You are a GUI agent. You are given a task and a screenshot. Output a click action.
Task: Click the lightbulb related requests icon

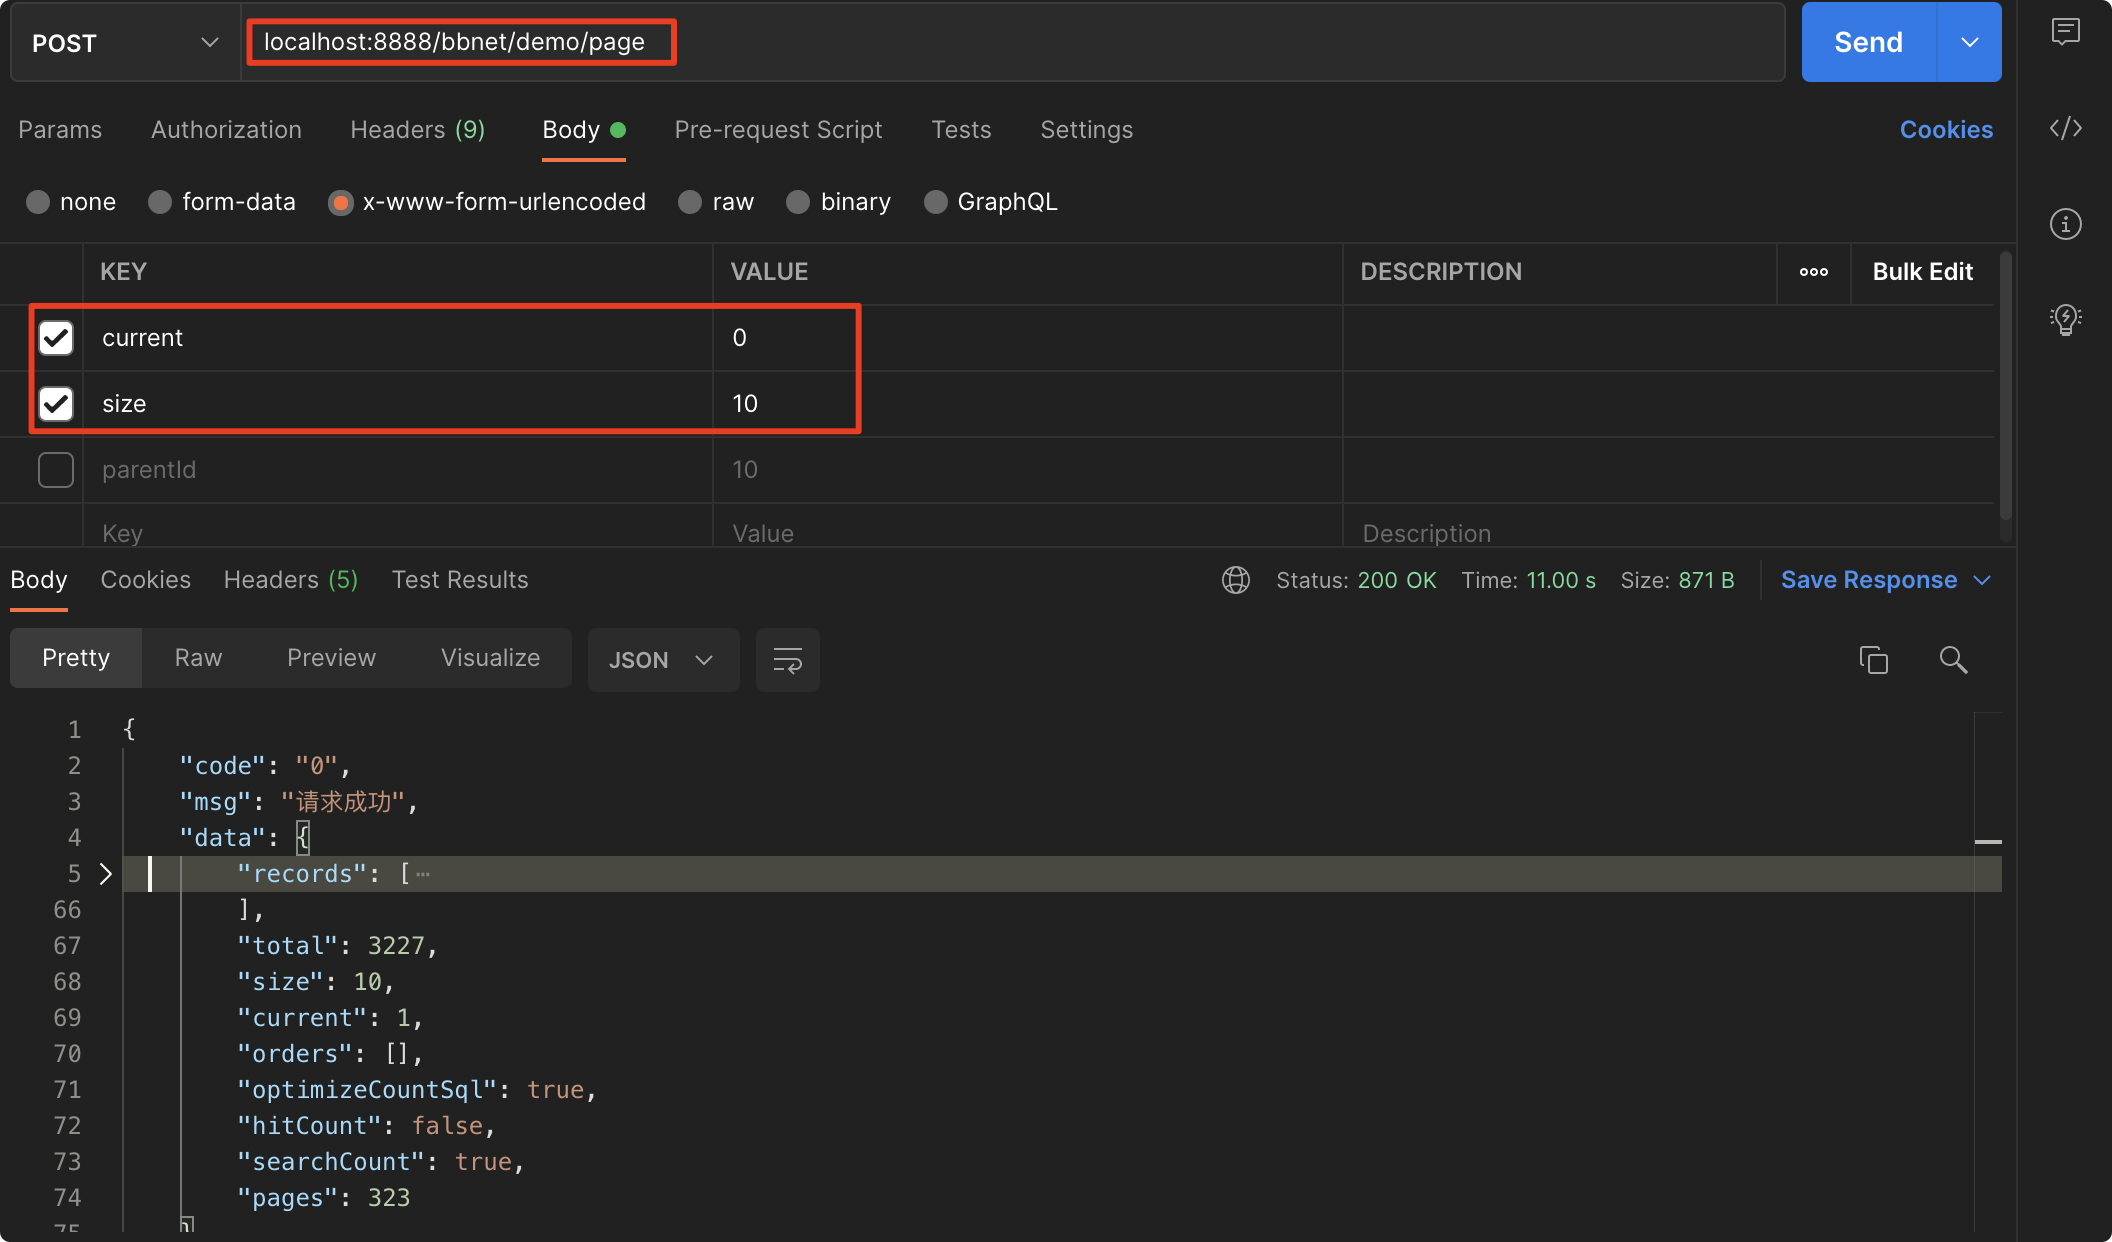[2065, 320]
